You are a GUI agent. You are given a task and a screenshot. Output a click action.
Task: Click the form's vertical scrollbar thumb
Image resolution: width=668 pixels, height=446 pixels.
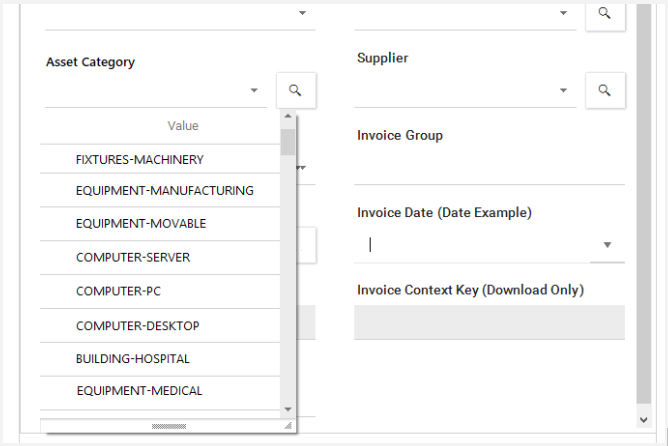click(644, 204)
